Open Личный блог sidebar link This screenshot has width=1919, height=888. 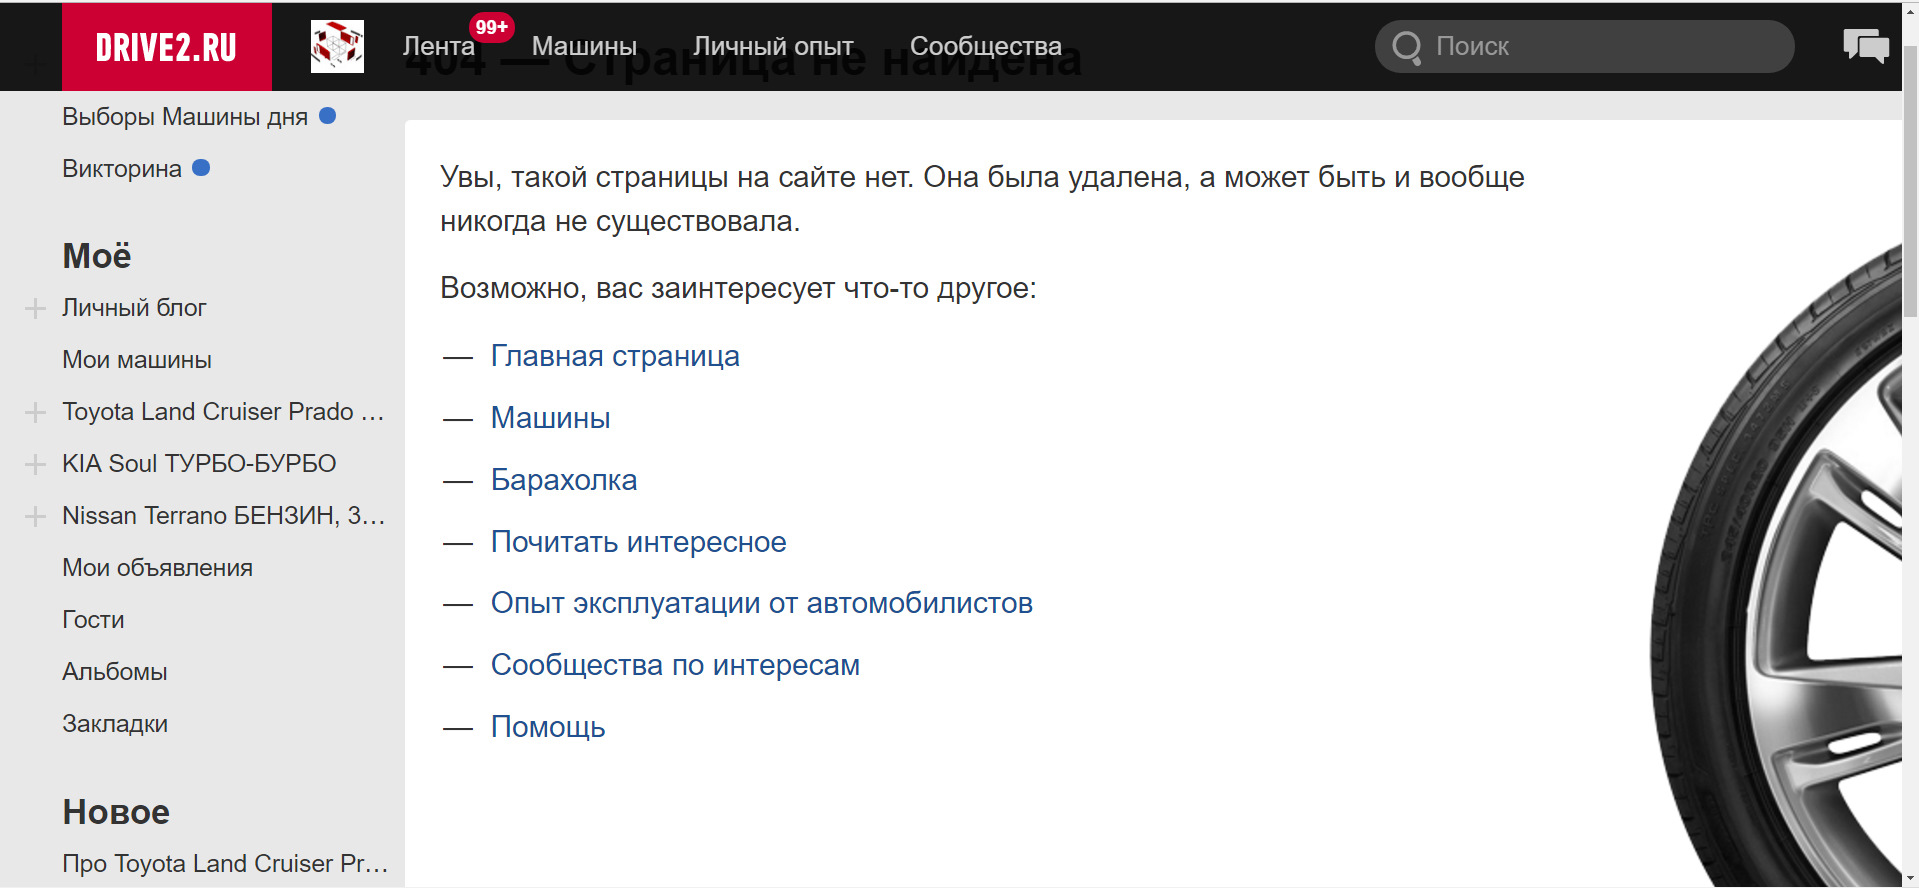point(134,308)
